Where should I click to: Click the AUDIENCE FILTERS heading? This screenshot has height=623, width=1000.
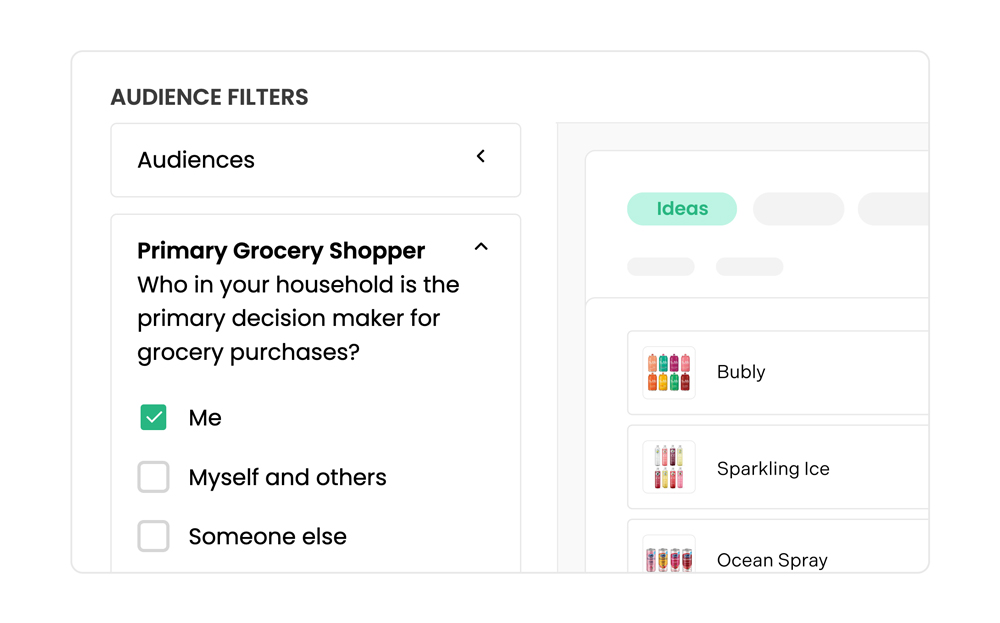point(209,98)
